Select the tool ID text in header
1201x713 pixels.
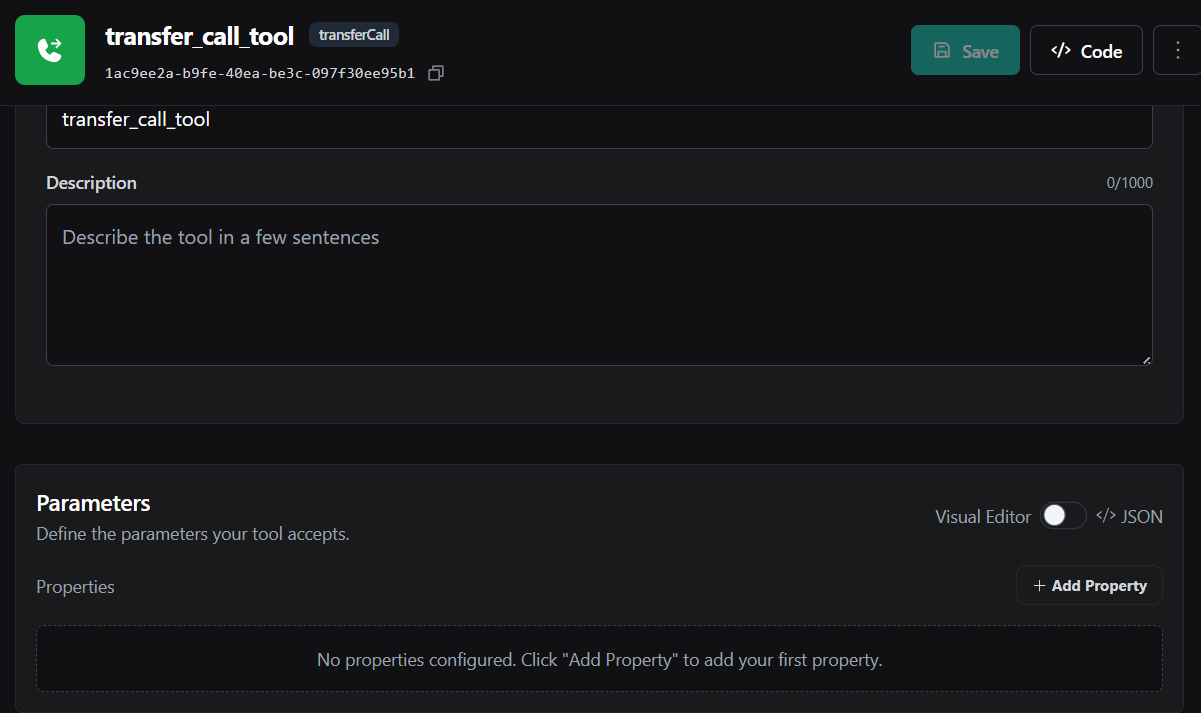pos(259,74)
